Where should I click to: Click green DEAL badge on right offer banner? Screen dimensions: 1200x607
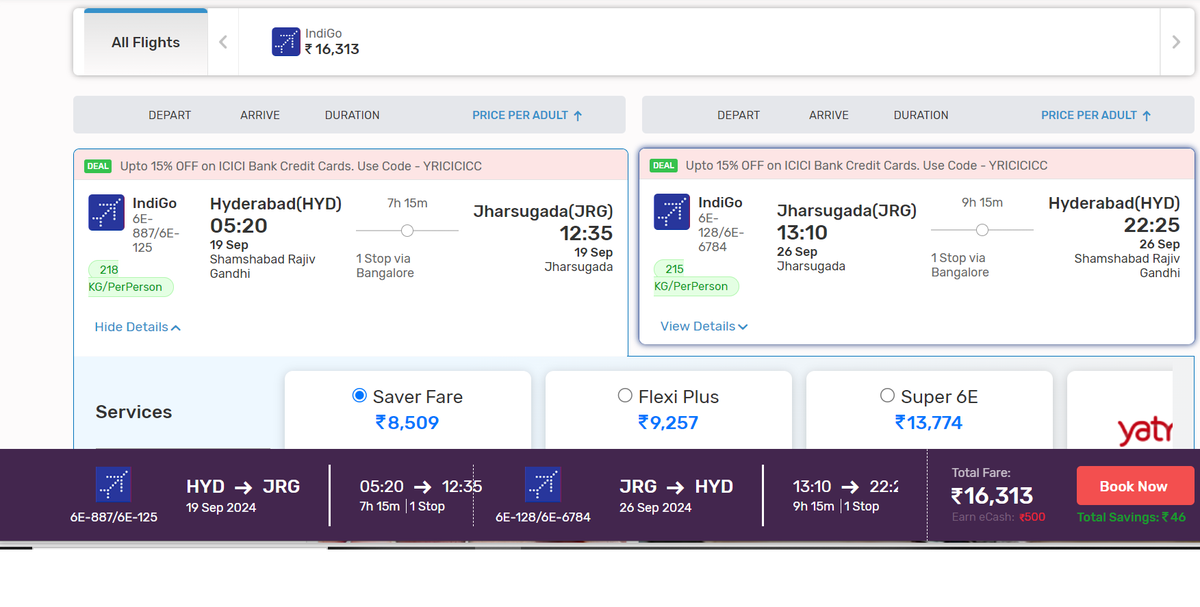(664, 165)
